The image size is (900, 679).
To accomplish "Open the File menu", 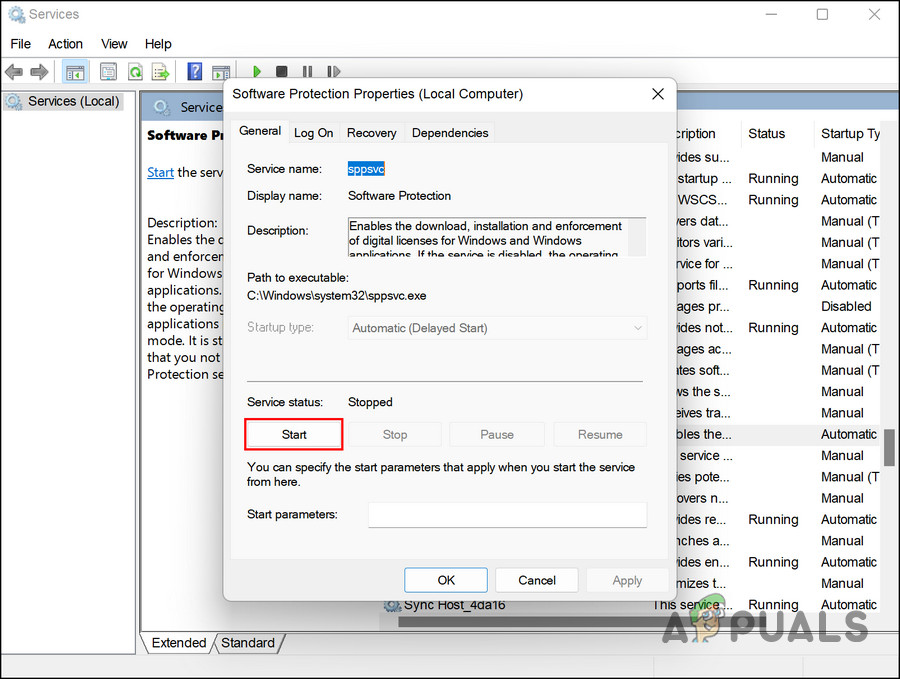I will point(21,44).
